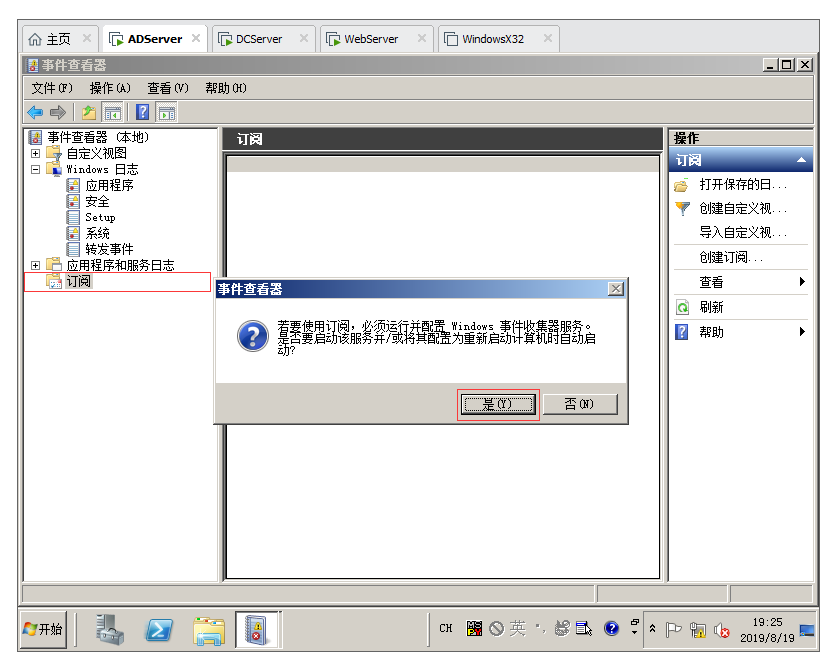Click the up one level folder icon
Screen dimensions: 826x657
tap(89, 112)
